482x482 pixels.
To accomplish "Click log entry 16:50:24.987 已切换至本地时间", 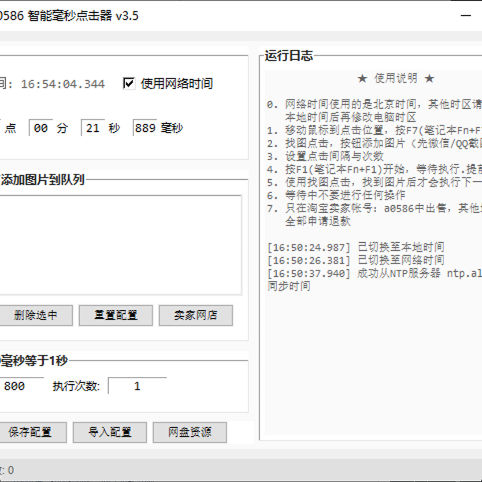I will (x=356, y=247).
